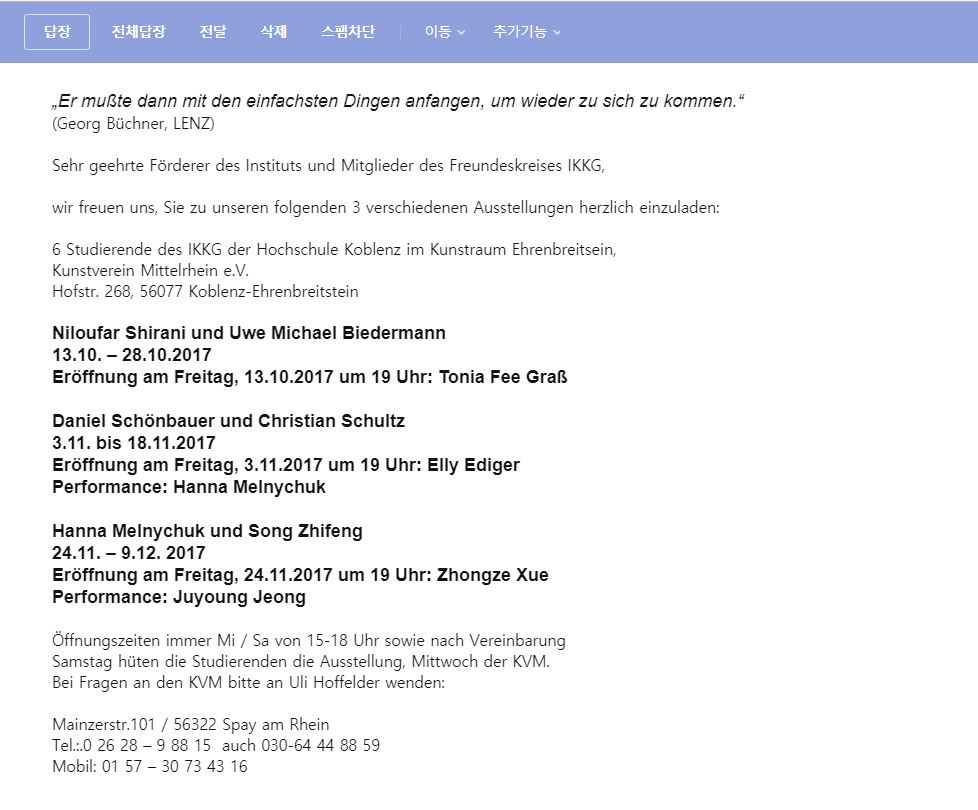The height and width of the screenshot is (810, 978).
Task: Delete the mail using 삭제
Action: [274, 32]
